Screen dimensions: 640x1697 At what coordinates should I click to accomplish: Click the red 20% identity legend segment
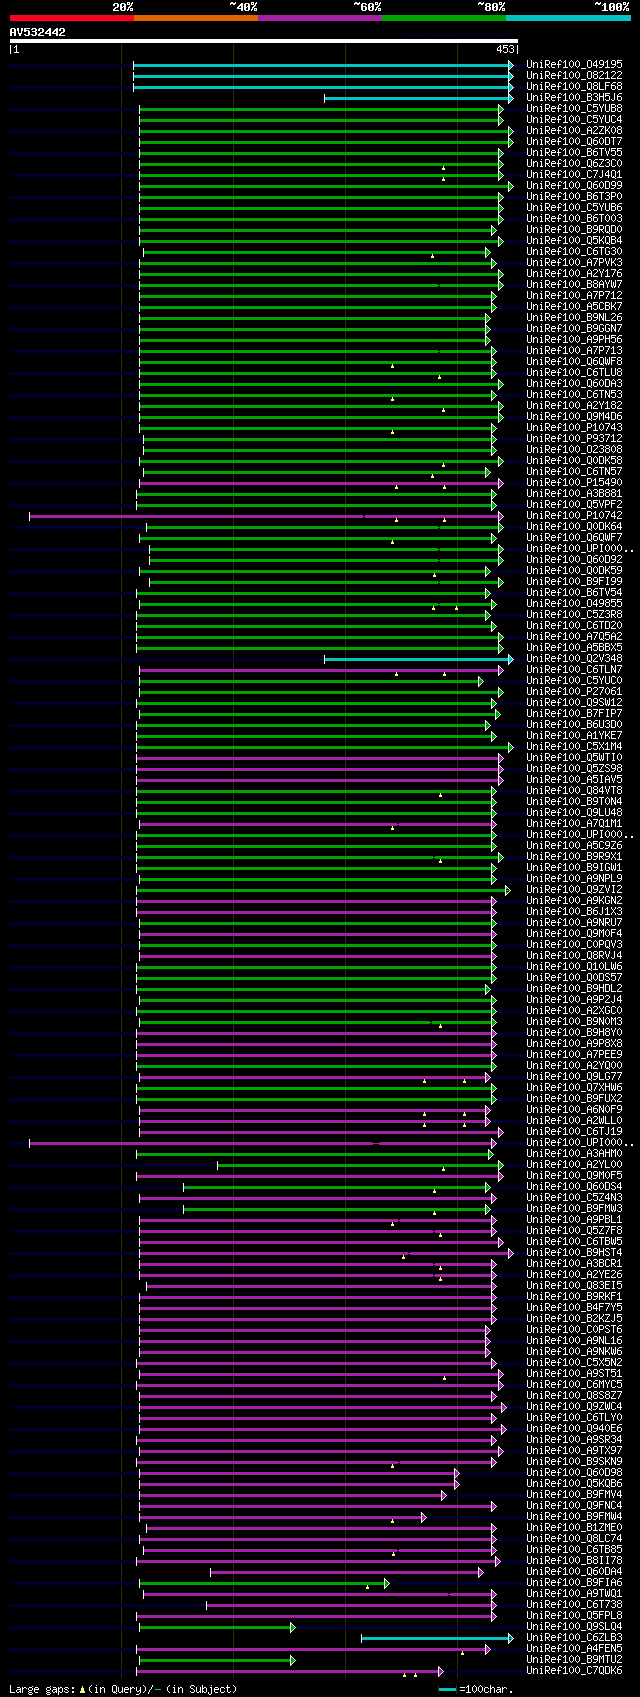(72, 18)
